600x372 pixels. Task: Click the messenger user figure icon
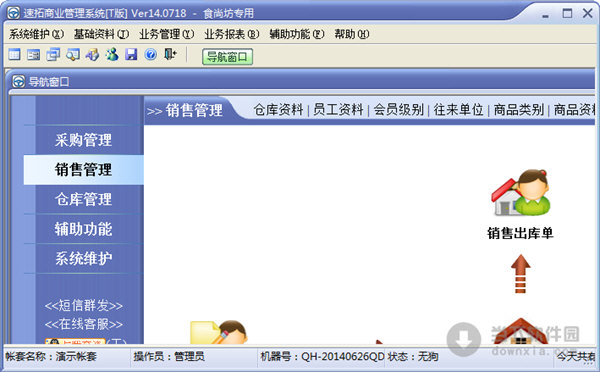click(112, 55)
